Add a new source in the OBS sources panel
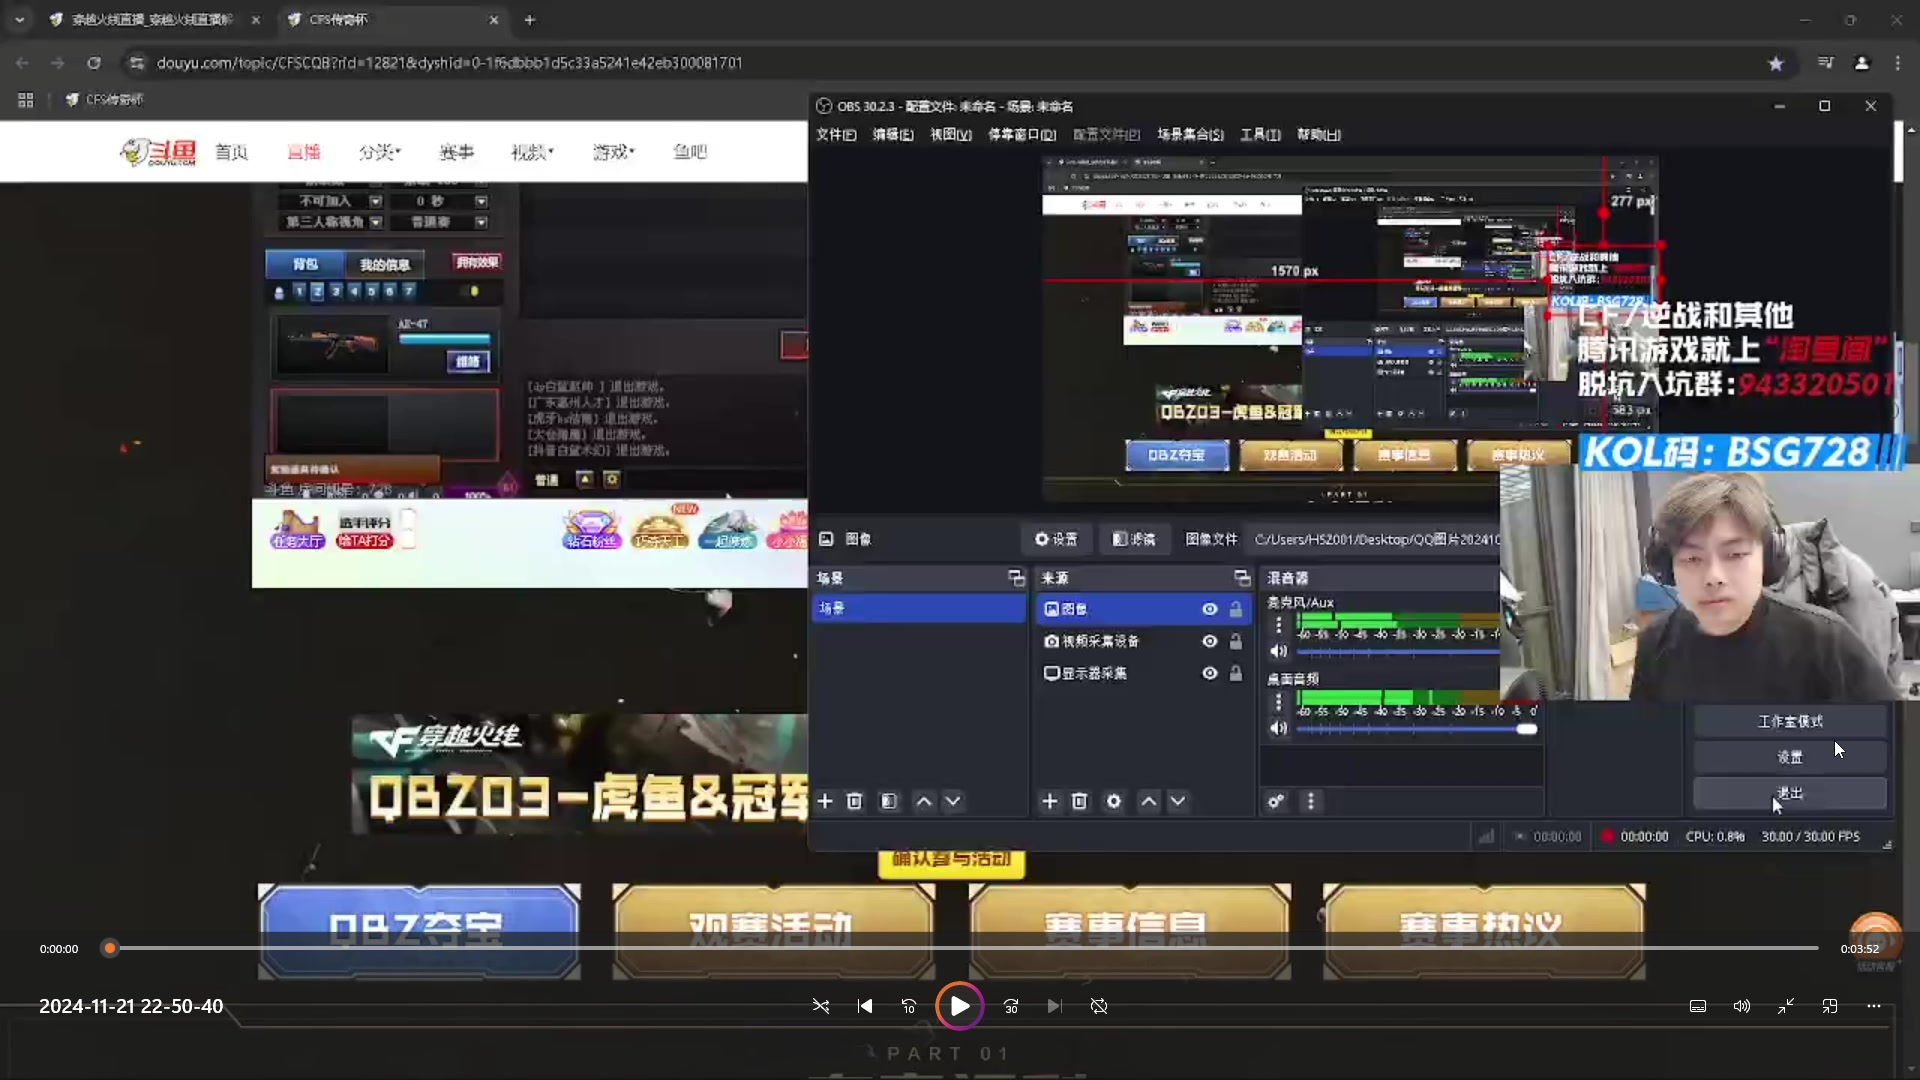Viewport: 1920px width, 1080px height. coord(1049,801)
